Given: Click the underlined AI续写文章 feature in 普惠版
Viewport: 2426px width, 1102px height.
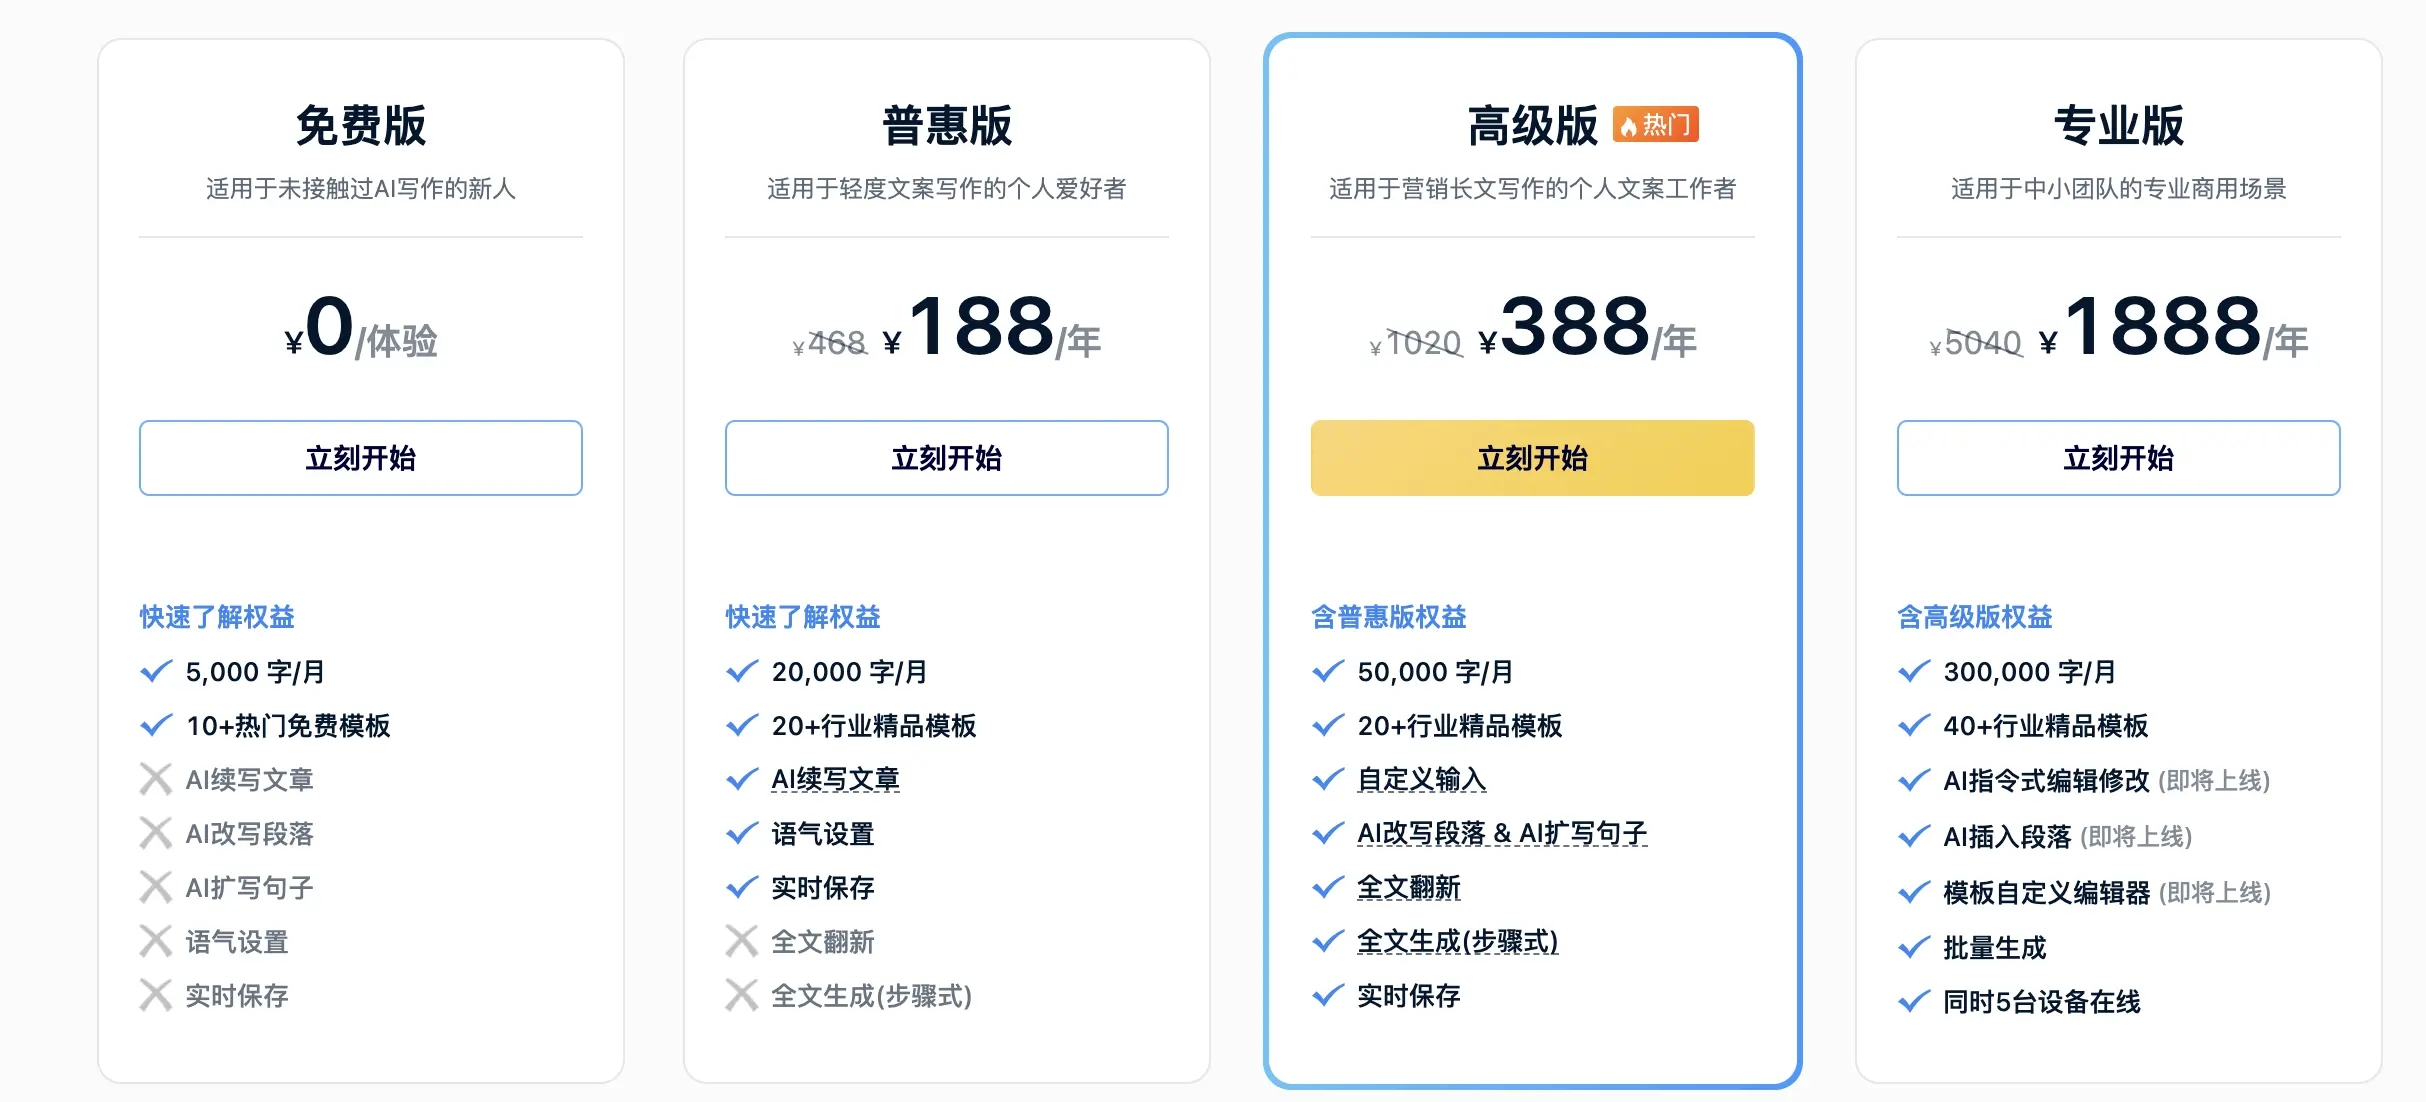Looking at the screenshot, I should (835, 779).
